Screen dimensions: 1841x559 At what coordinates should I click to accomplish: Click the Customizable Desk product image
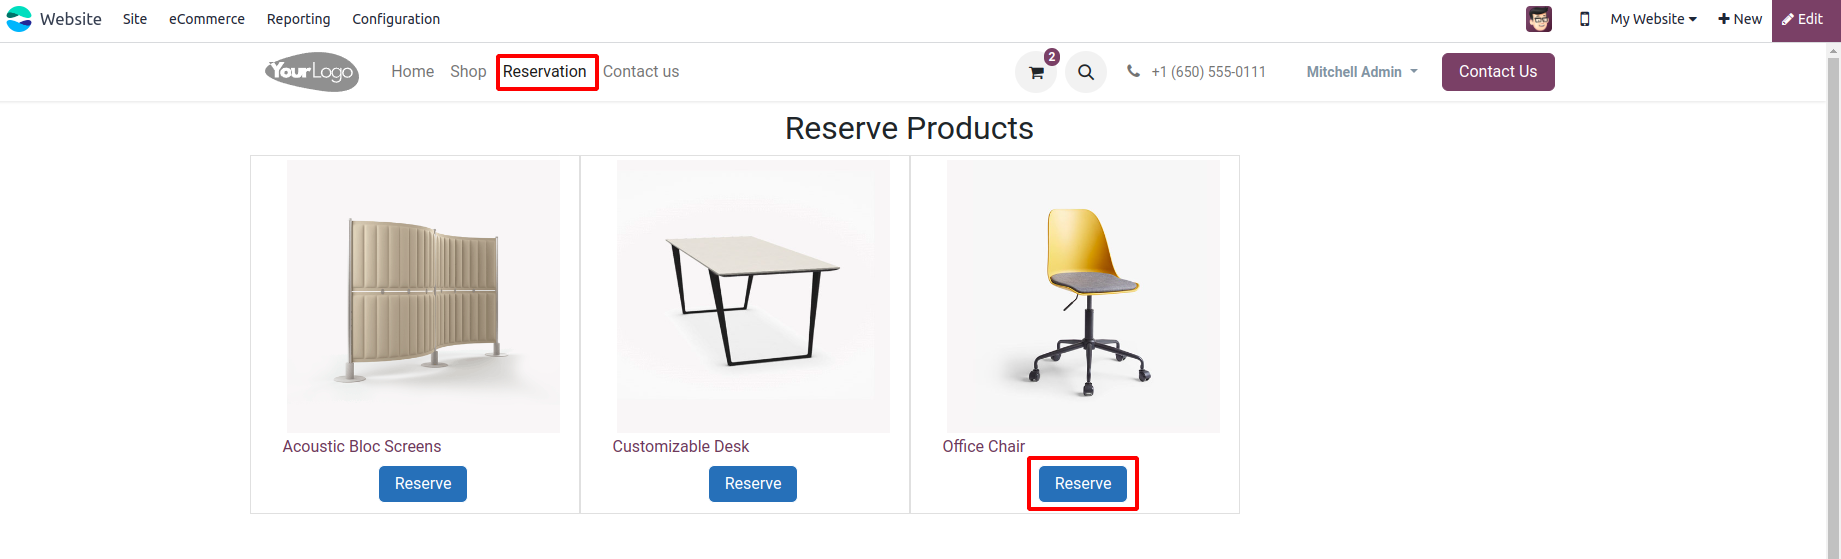click(753, 297)
